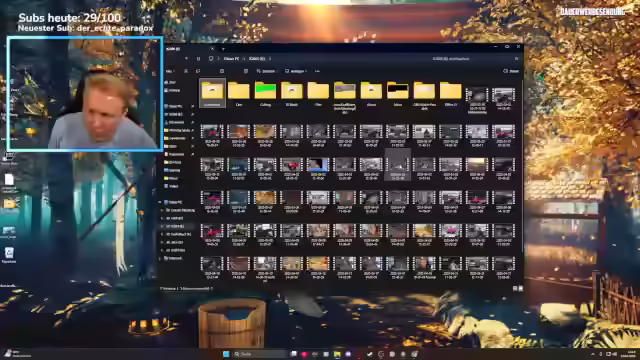The height and width of the screenshot is (360, 640).
Task: Open the Anzeigen dropdown
Action: coord(296,71)
